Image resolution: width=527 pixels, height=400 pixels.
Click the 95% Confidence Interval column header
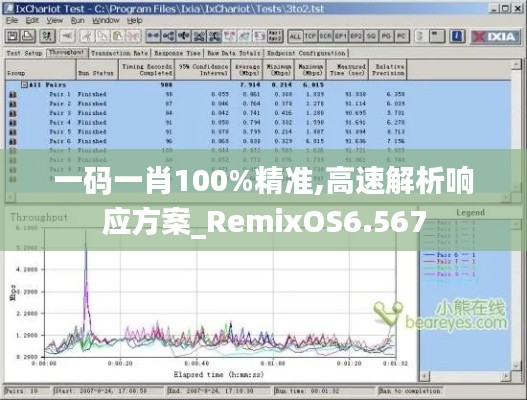(x=203, y=70)
